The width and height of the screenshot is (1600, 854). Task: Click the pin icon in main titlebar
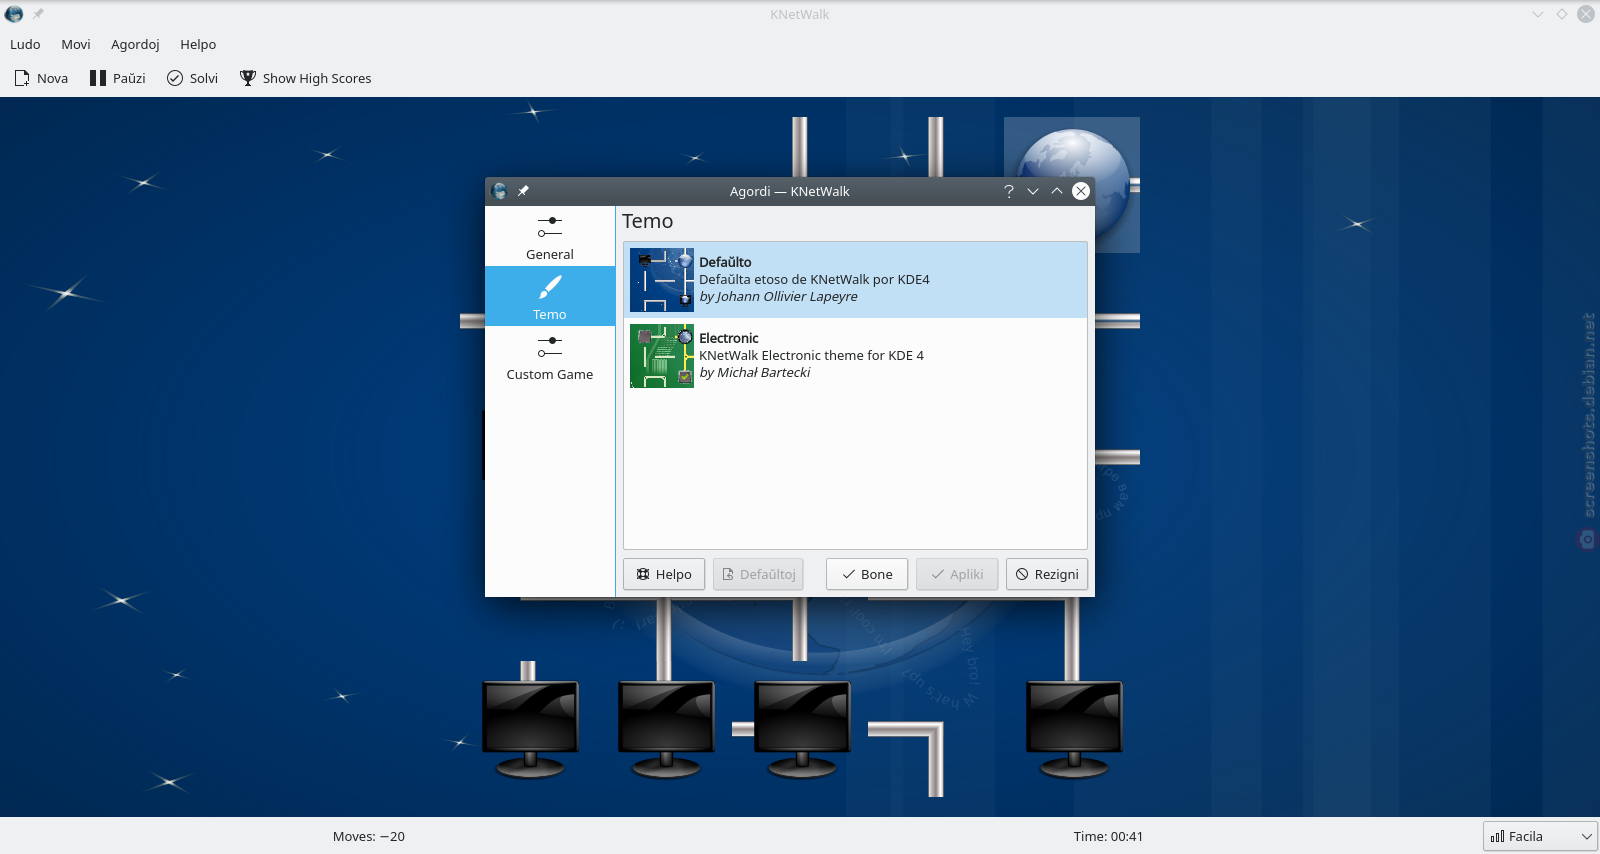click(x=38, y=14)
